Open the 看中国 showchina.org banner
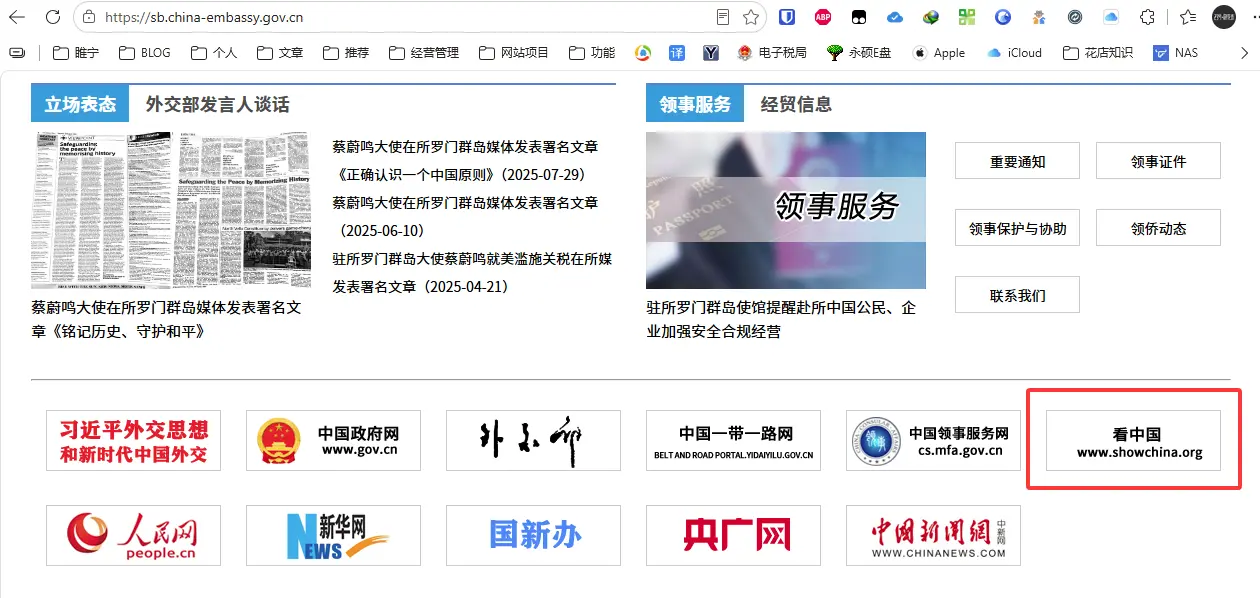 tap(1133, 440)
